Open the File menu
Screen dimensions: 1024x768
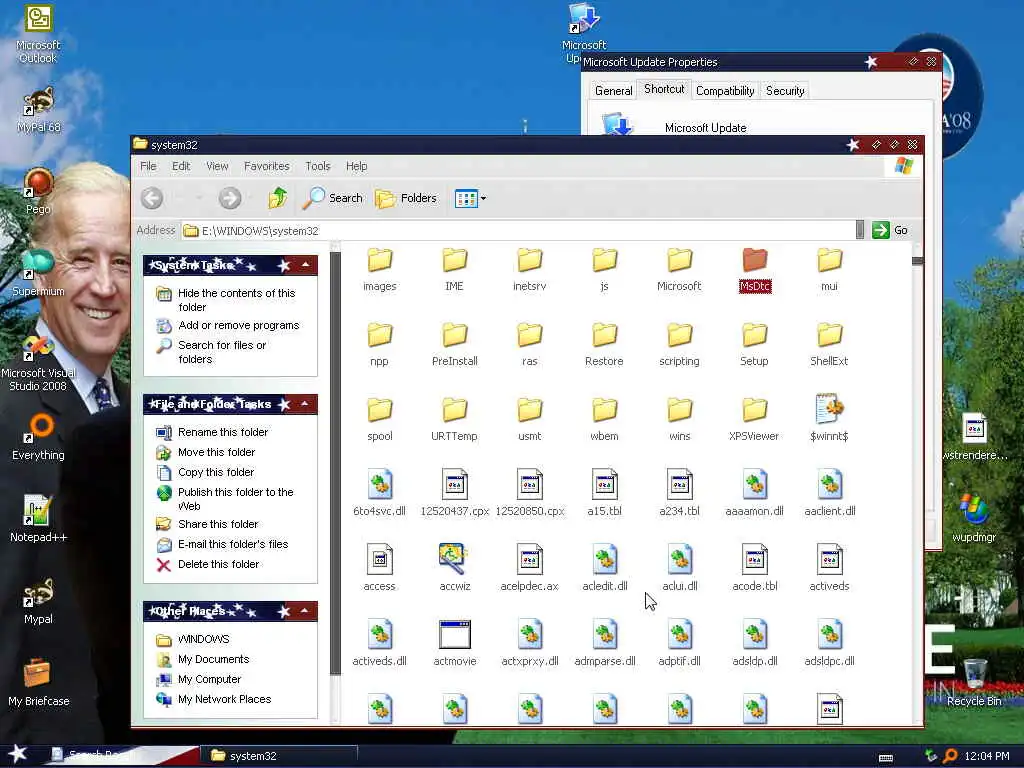148,166
